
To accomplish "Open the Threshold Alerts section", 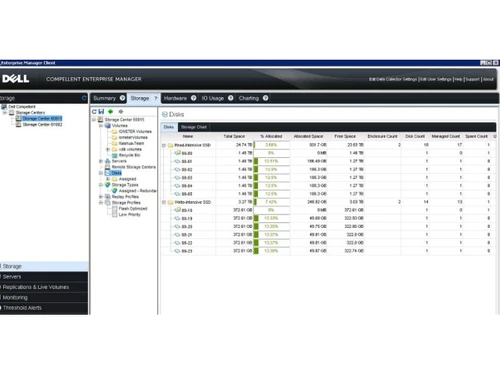I will [44, 308].
